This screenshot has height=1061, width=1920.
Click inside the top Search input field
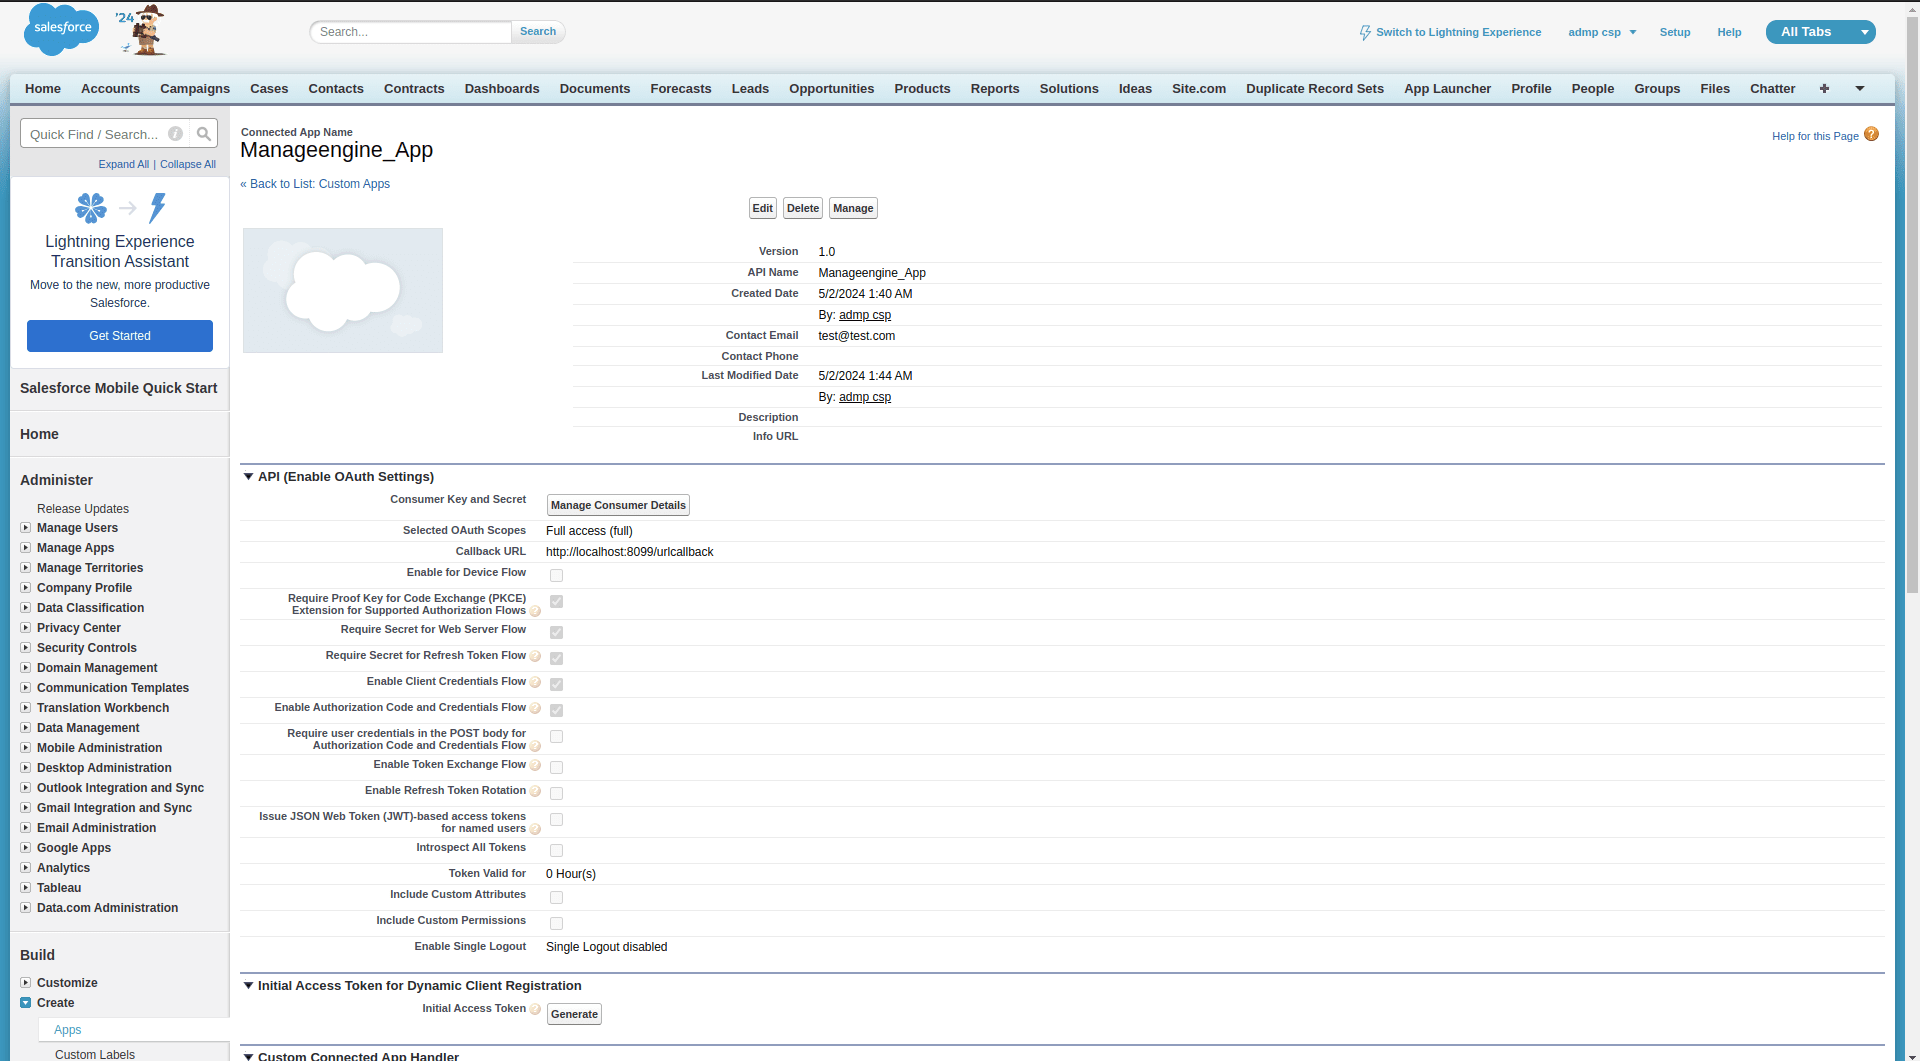pyautogui.click(x=410, y=31)
